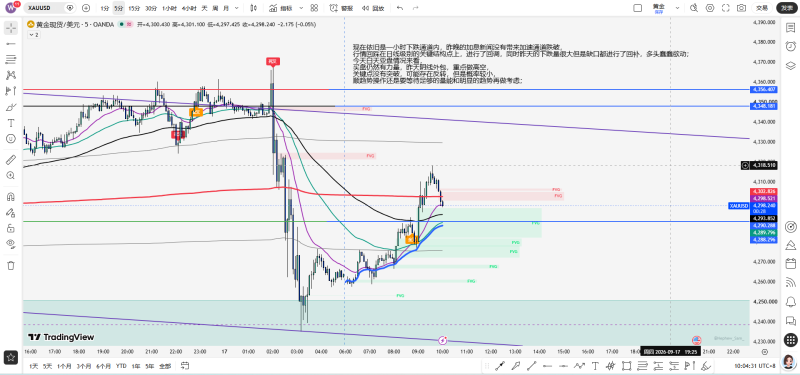Image resolution: width=800 pixels, height=375 pixels.
Task: Open the economic calendar sidebar icon
Action: click(790, 264)
